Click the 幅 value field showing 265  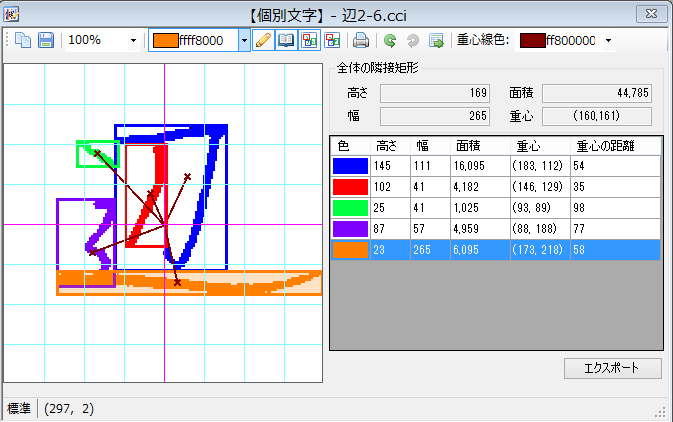[x=435, y=116]
